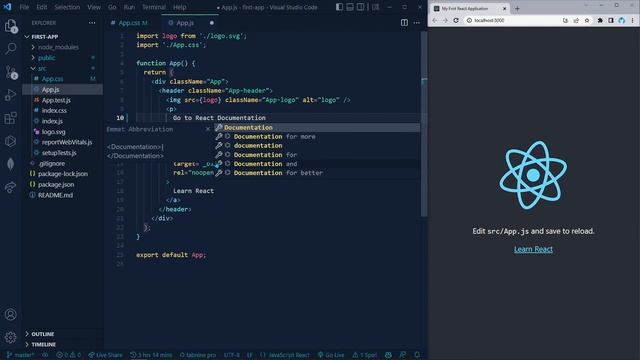Bookmark this page with the star icon

(x=587, y=20)
